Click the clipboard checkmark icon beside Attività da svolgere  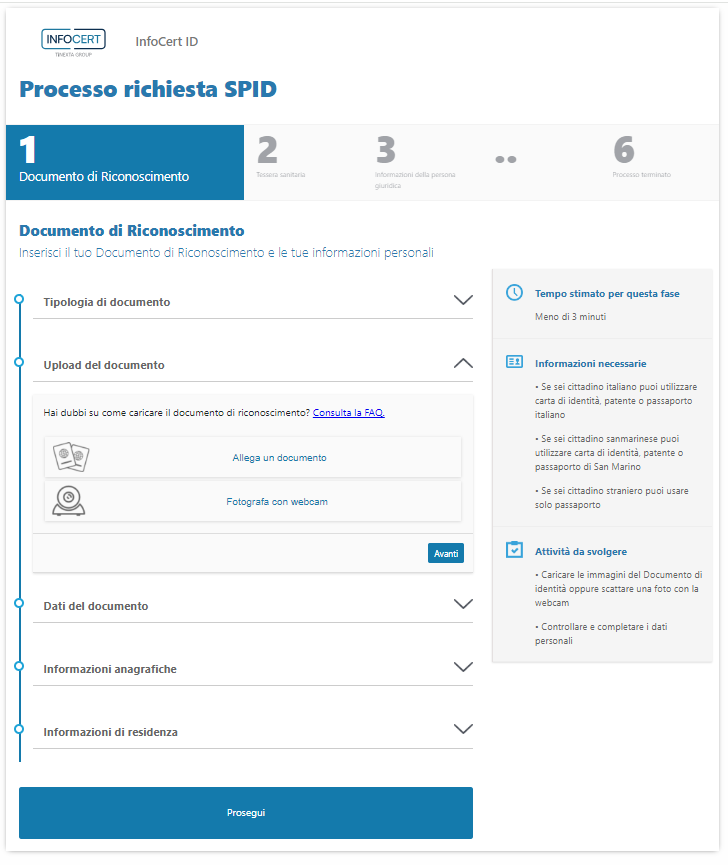coord(514,550)
